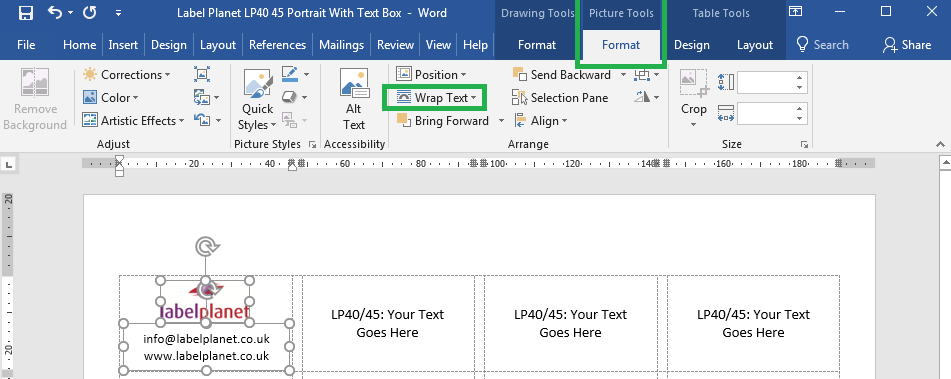Open the File menu
951x379 pixels.
26,45
